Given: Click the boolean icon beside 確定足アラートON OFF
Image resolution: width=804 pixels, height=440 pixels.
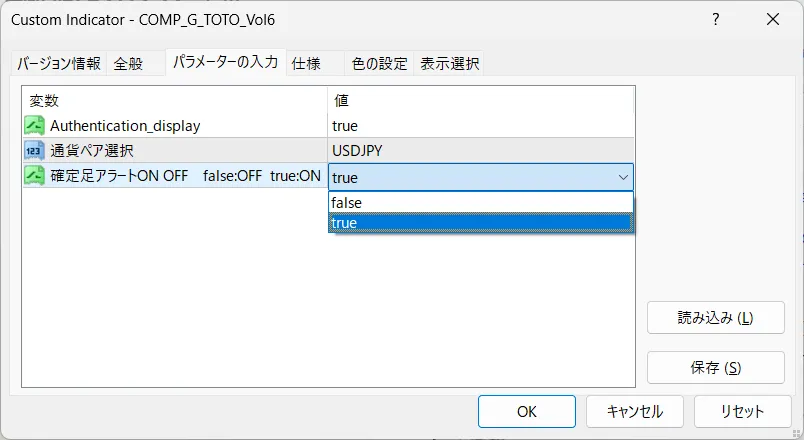Looking at the screenshot, I should [34, 176].
